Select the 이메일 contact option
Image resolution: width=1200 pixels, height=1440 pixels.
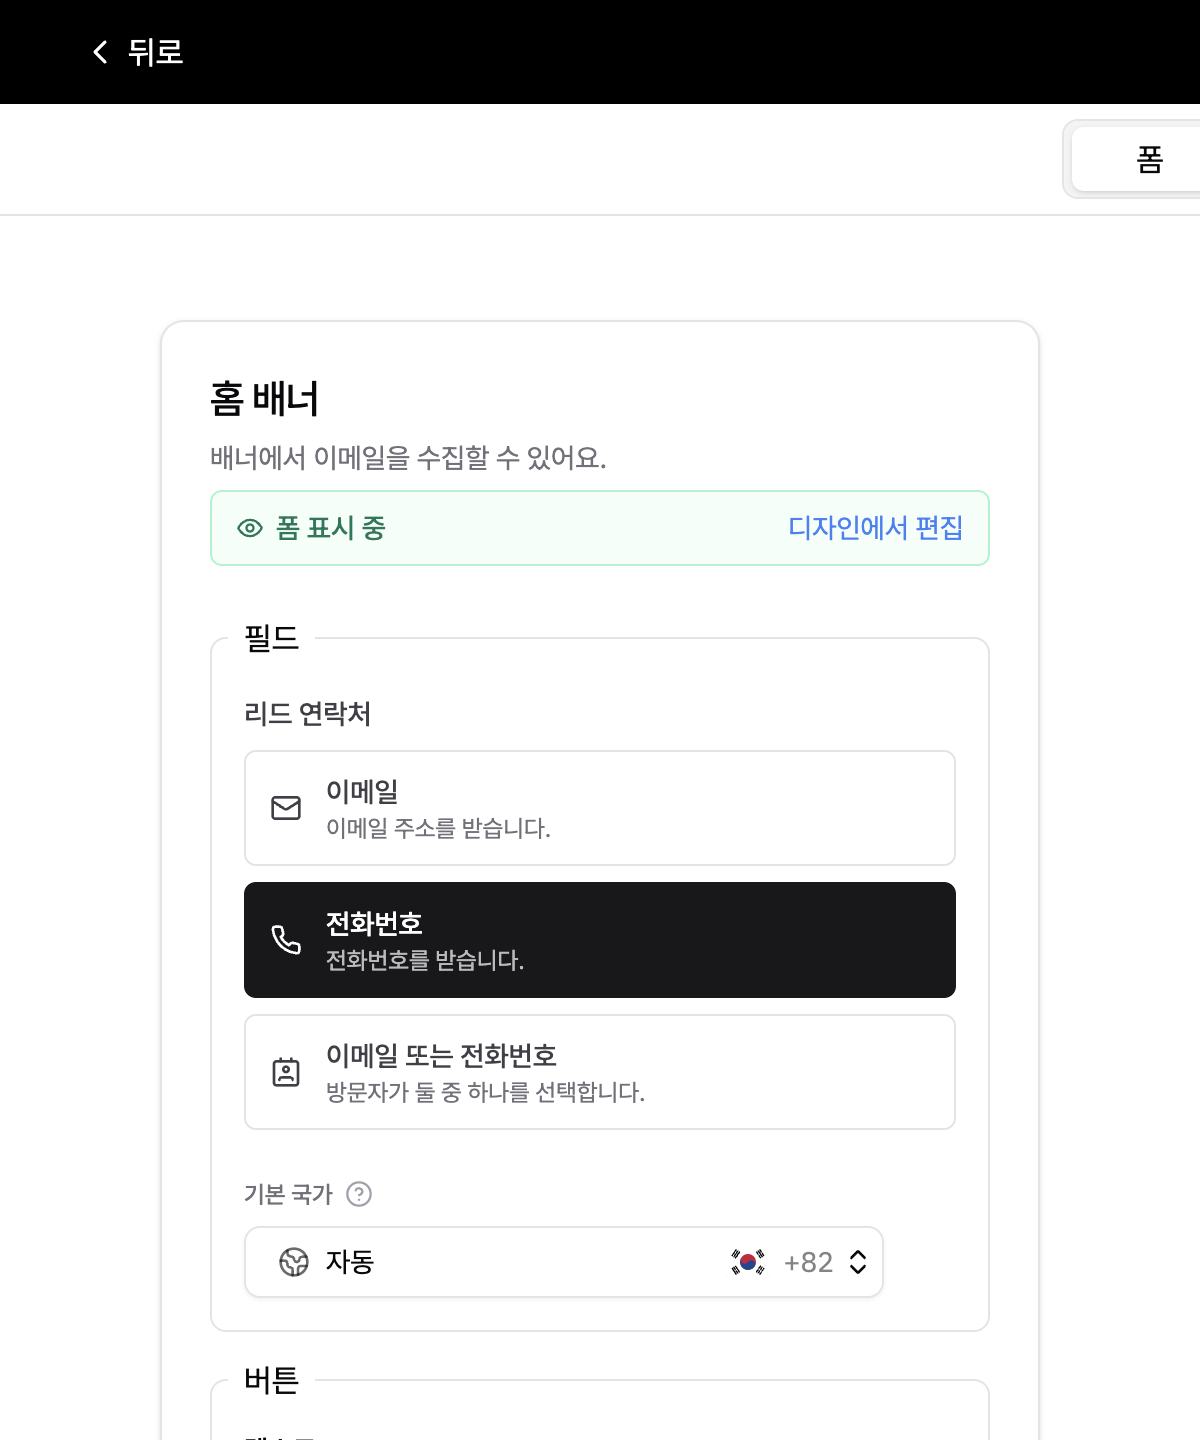600,808
